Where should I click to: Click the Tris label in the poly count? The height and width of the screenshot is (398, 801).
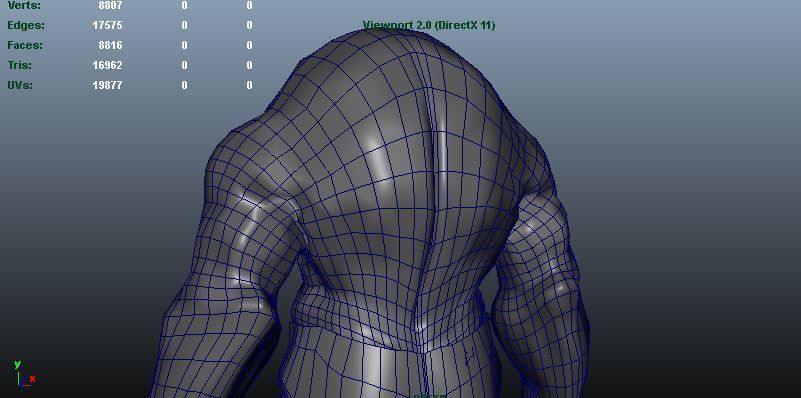[x=19, y=65]
